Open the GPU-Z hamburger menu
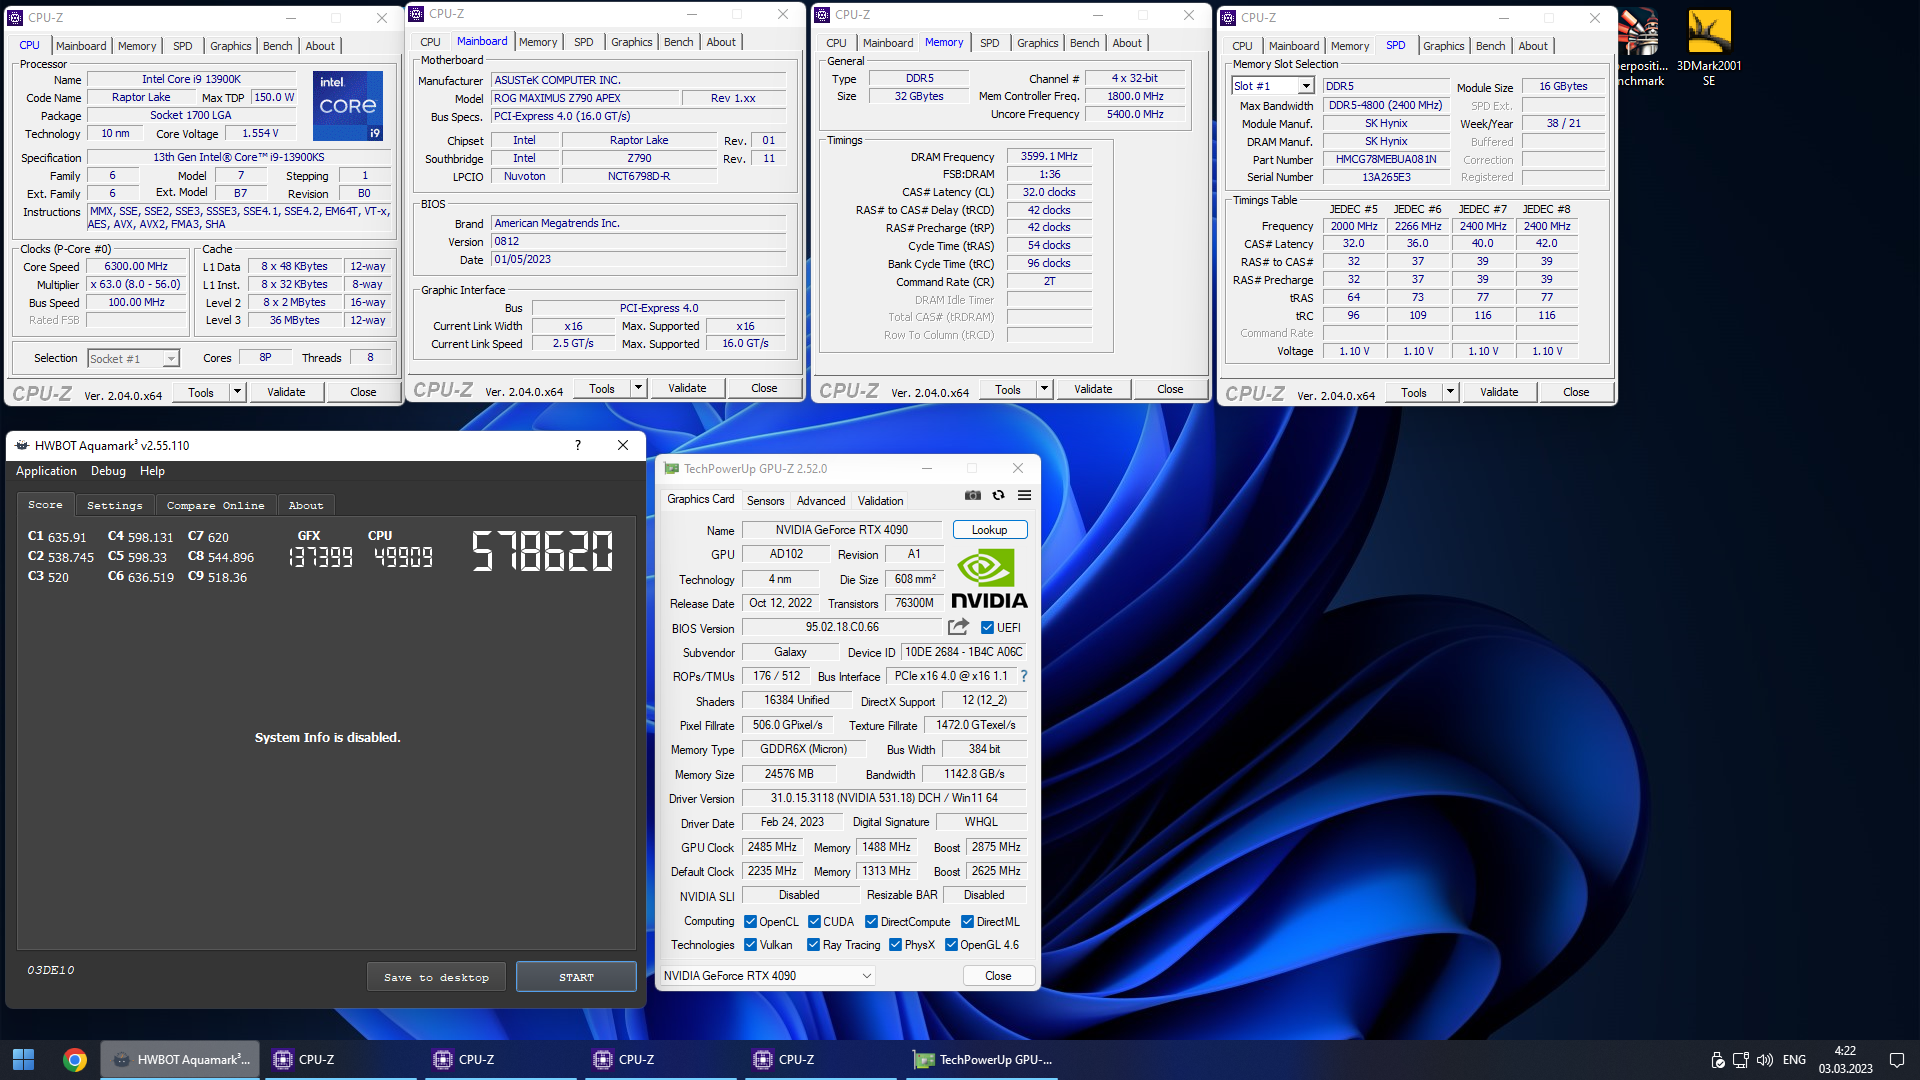The width and height of the screenshot is (1920, 1080). click(x=1024, y=495)
